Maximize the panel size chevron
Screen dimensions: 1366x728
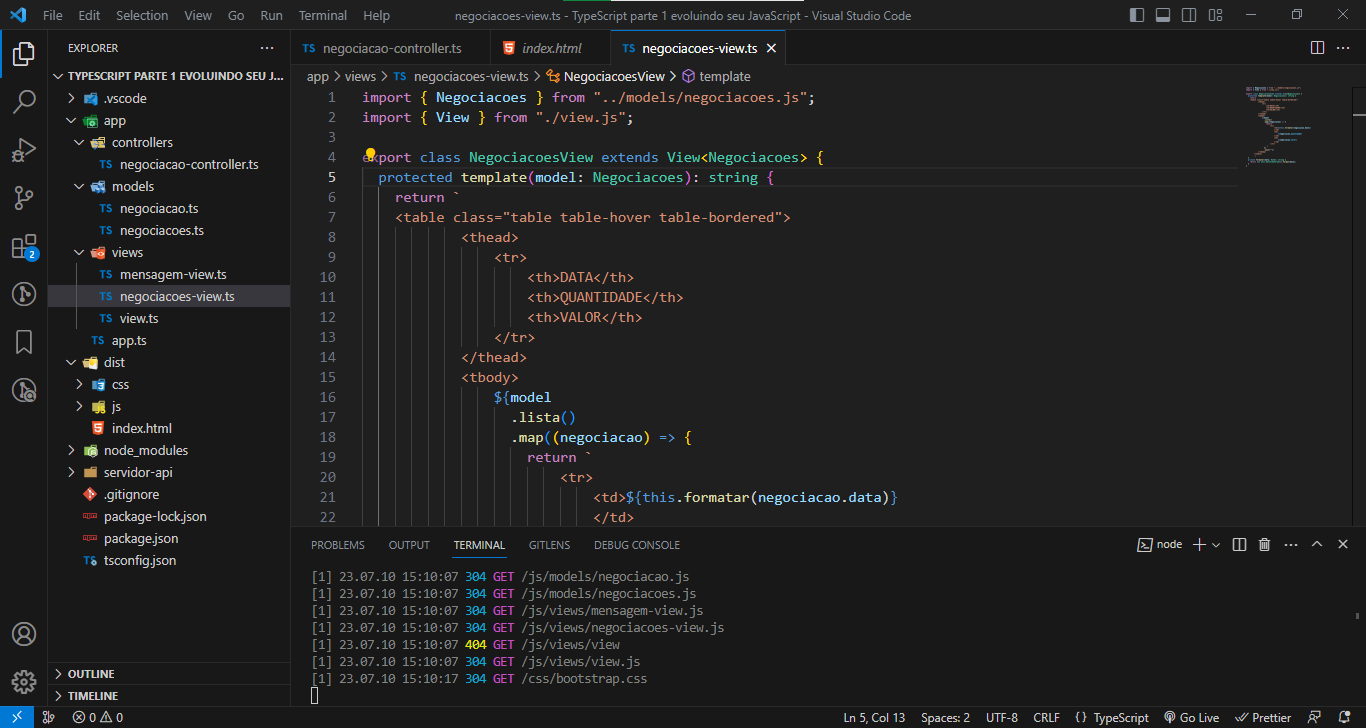[1317, 545]
